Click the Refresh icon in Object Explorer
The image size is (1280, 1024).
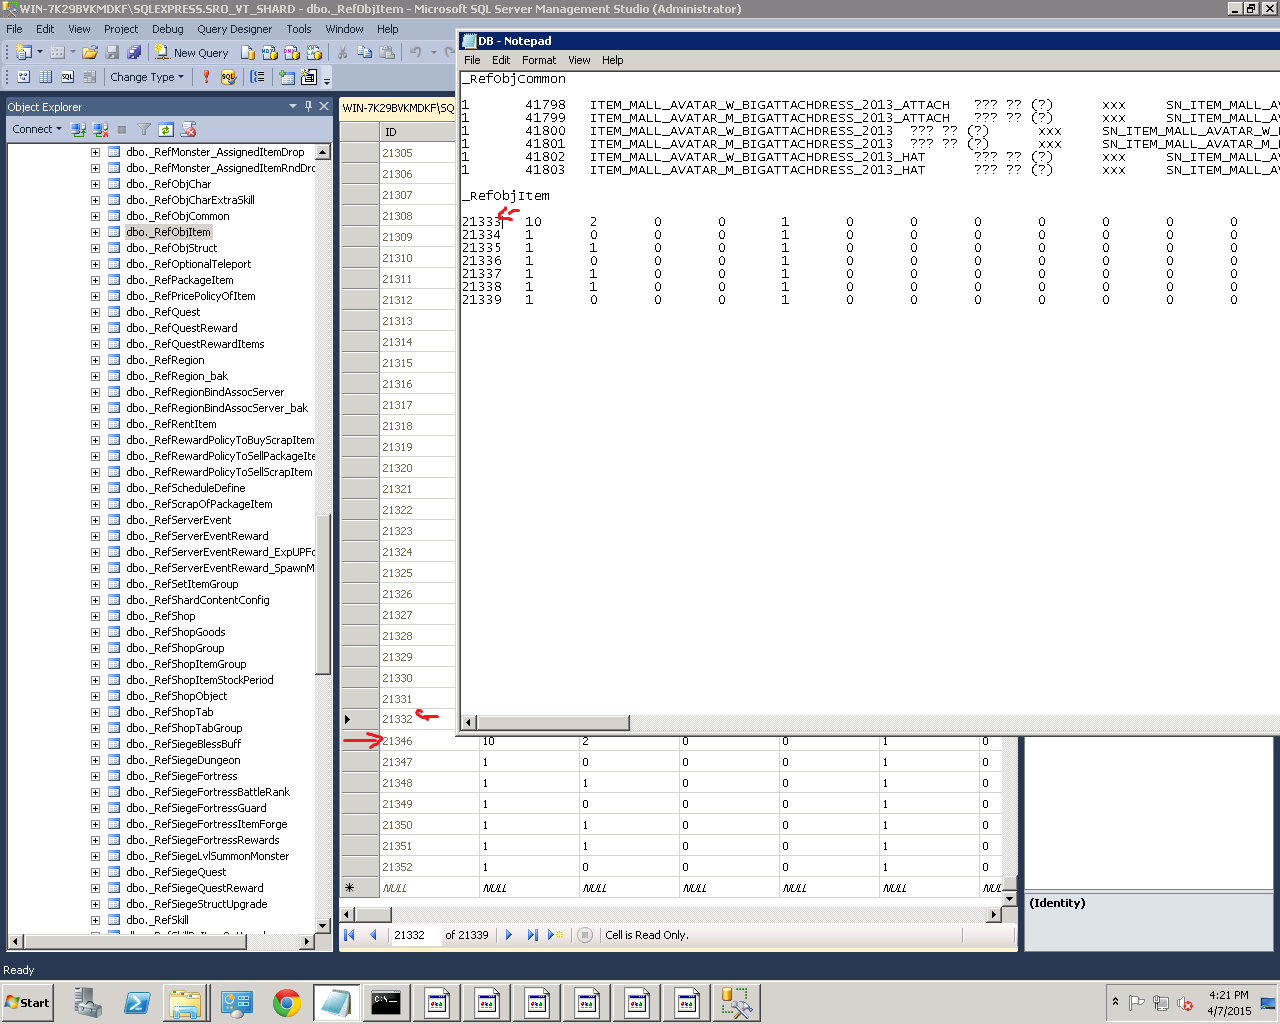point(166,129)
